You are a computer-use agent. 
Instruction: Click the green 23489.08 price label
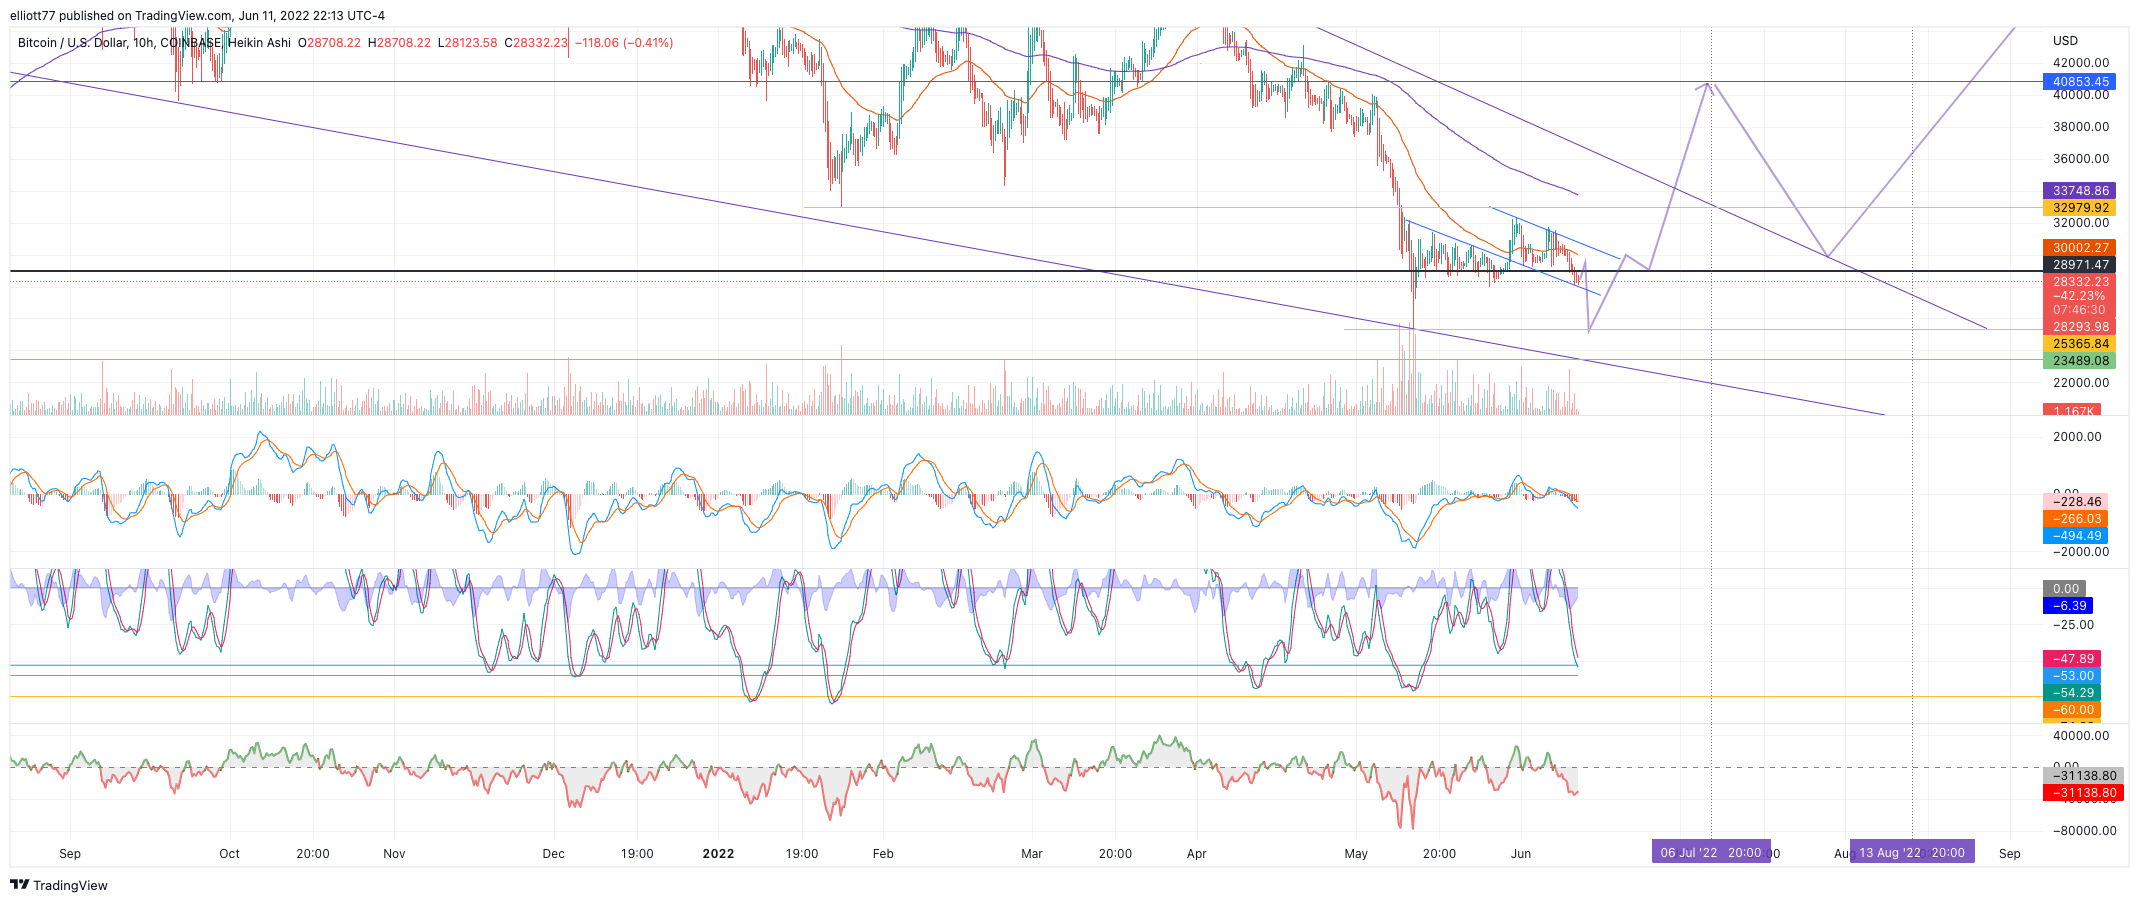click(2080, 361)
